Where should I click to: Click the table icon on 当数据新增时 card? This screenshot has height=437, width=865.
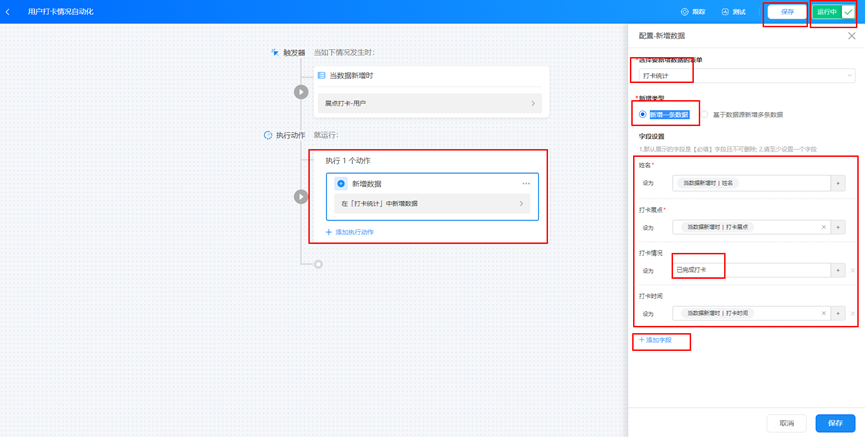coord(322,76)
